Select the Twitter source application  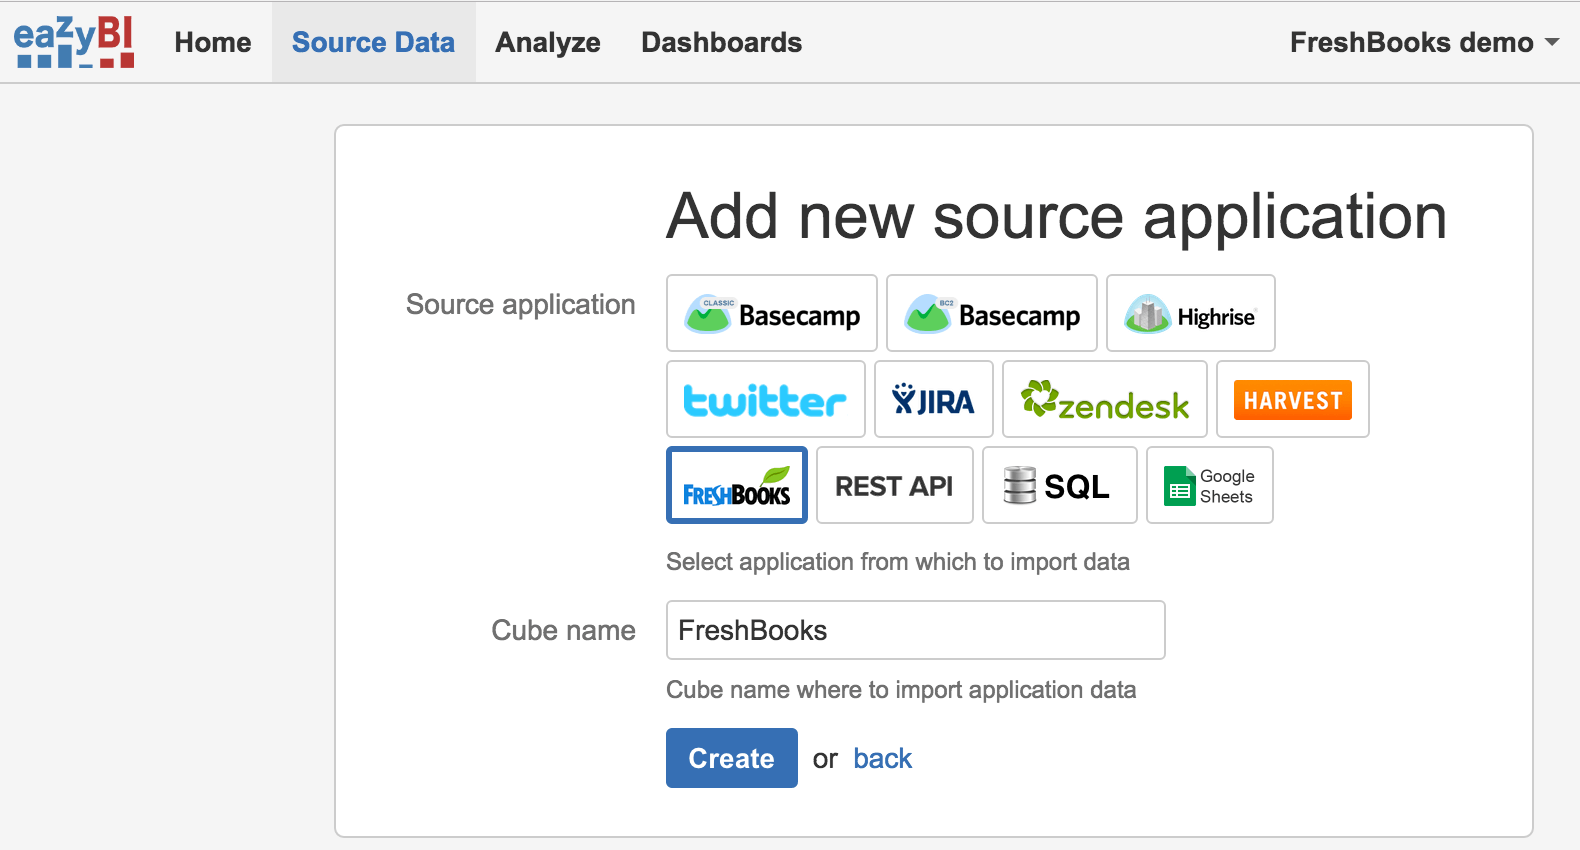(765, 400)
